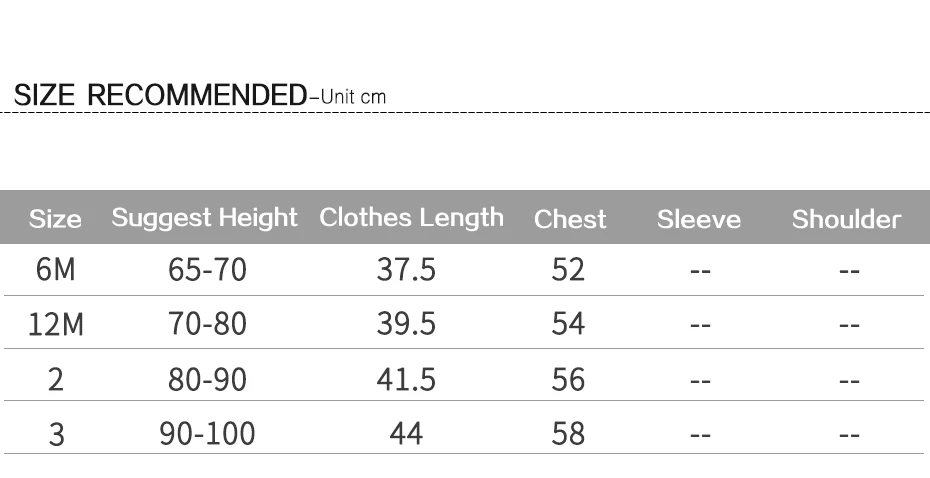930x478 pixels.
Task: Select the 6M size cell
Action: (56, 269)
